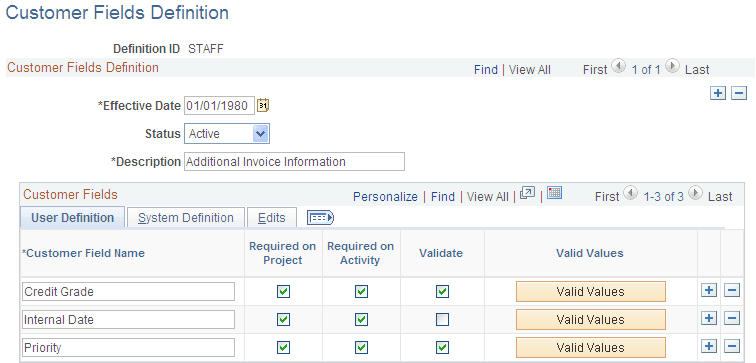Uncheck Validate for Credit Grade
756x363 pixels.
click(x=442, y=291)
